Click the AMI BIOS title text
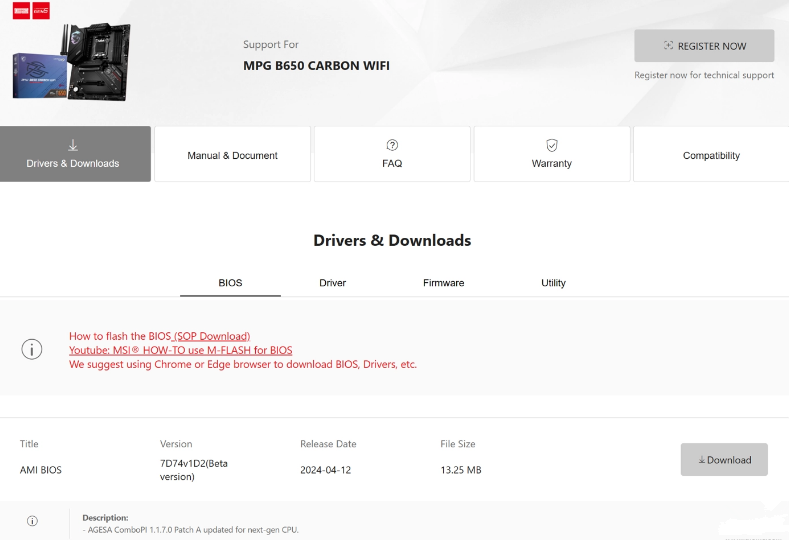The image size is (789, 540). coord(41,470)
